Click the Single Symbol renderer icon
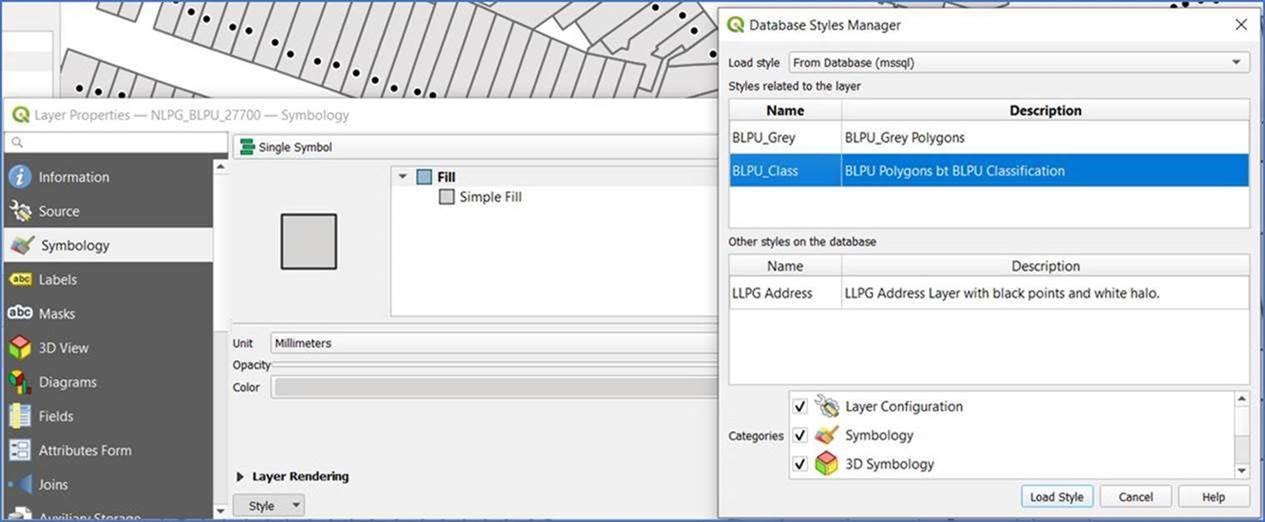1265x522 pixels. (247, 147)
